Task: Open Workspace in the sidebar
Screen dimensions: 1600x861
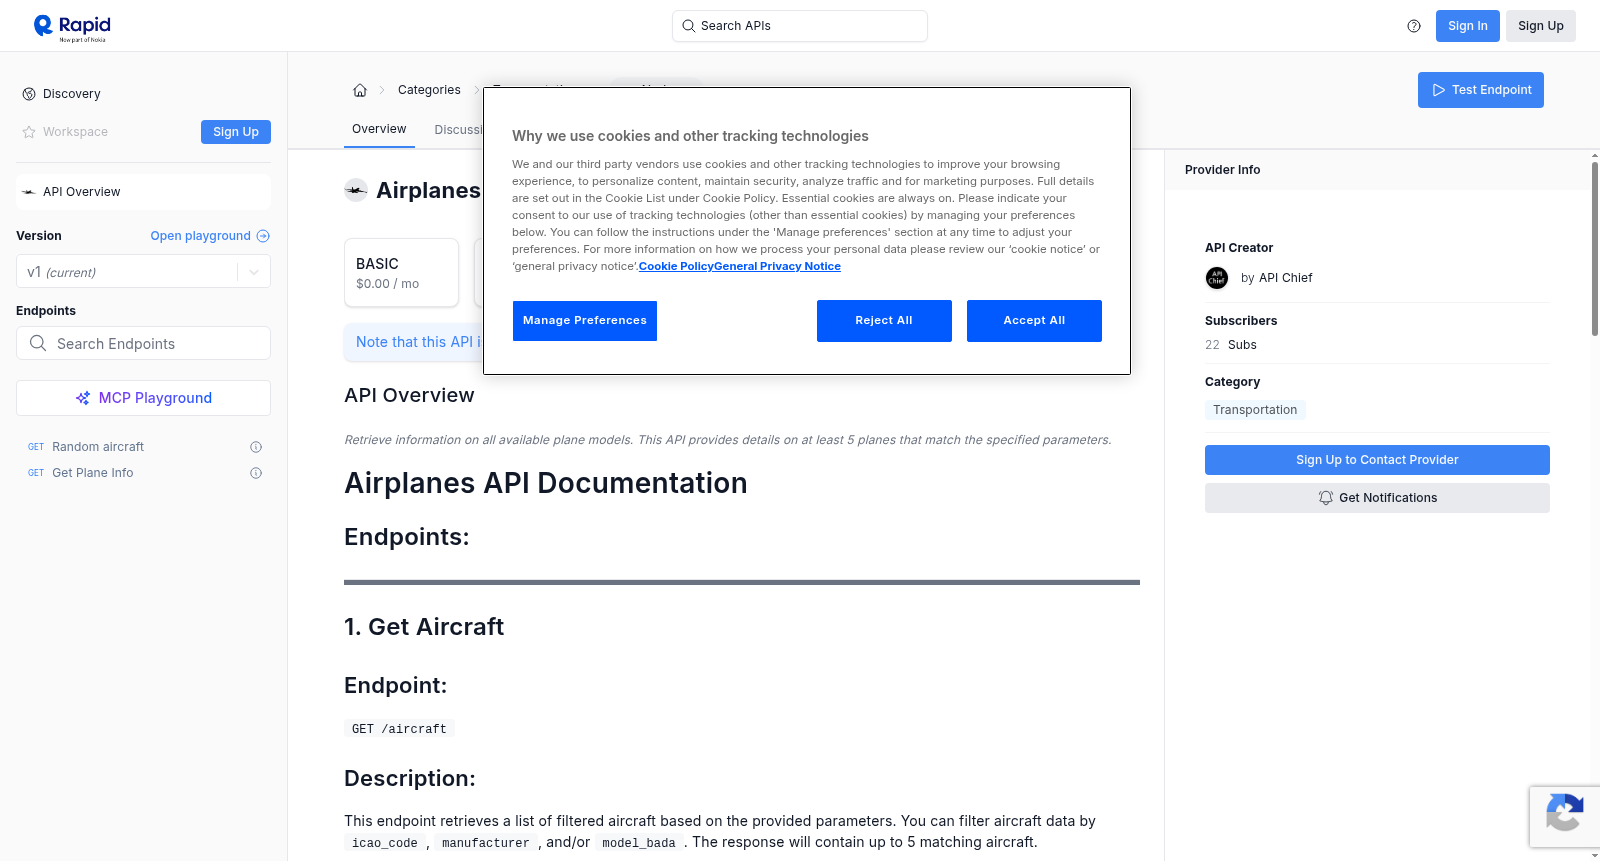Action: tap(75, 132)
